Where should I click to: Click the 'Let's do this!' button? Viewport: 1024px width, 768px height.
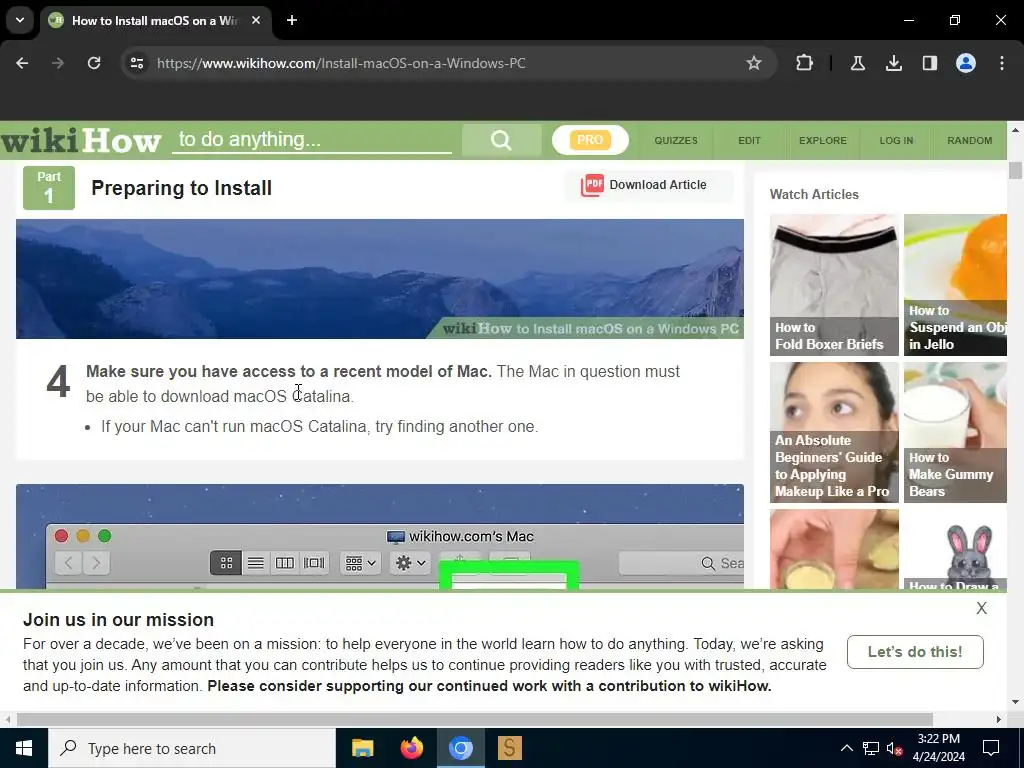tap(915, 652)
